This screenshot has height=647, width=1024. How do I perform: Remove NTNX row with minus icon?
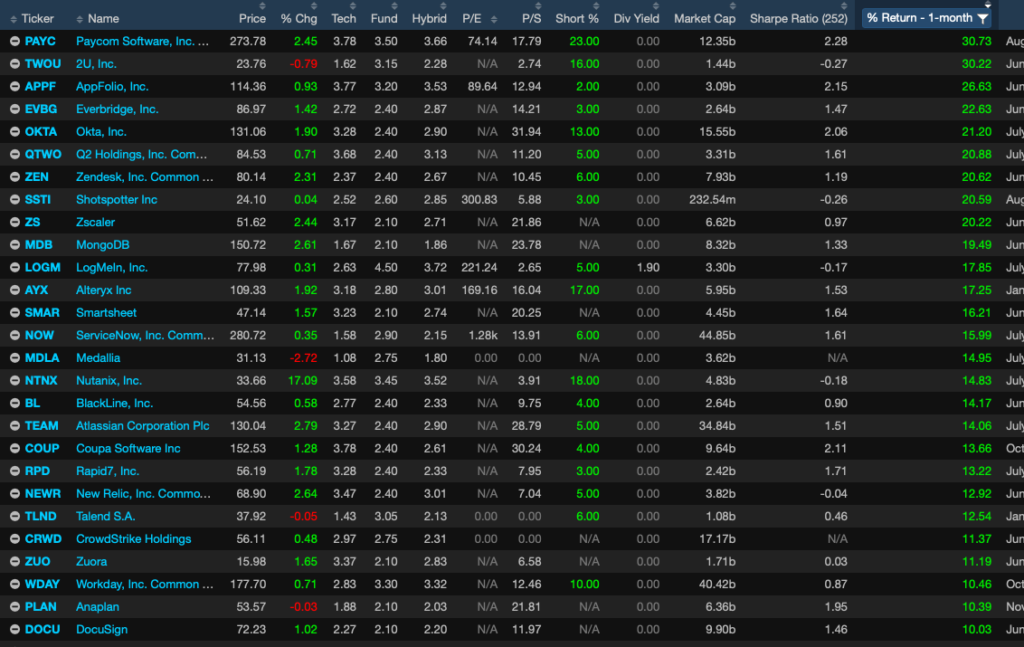click(x=14, y=381)
